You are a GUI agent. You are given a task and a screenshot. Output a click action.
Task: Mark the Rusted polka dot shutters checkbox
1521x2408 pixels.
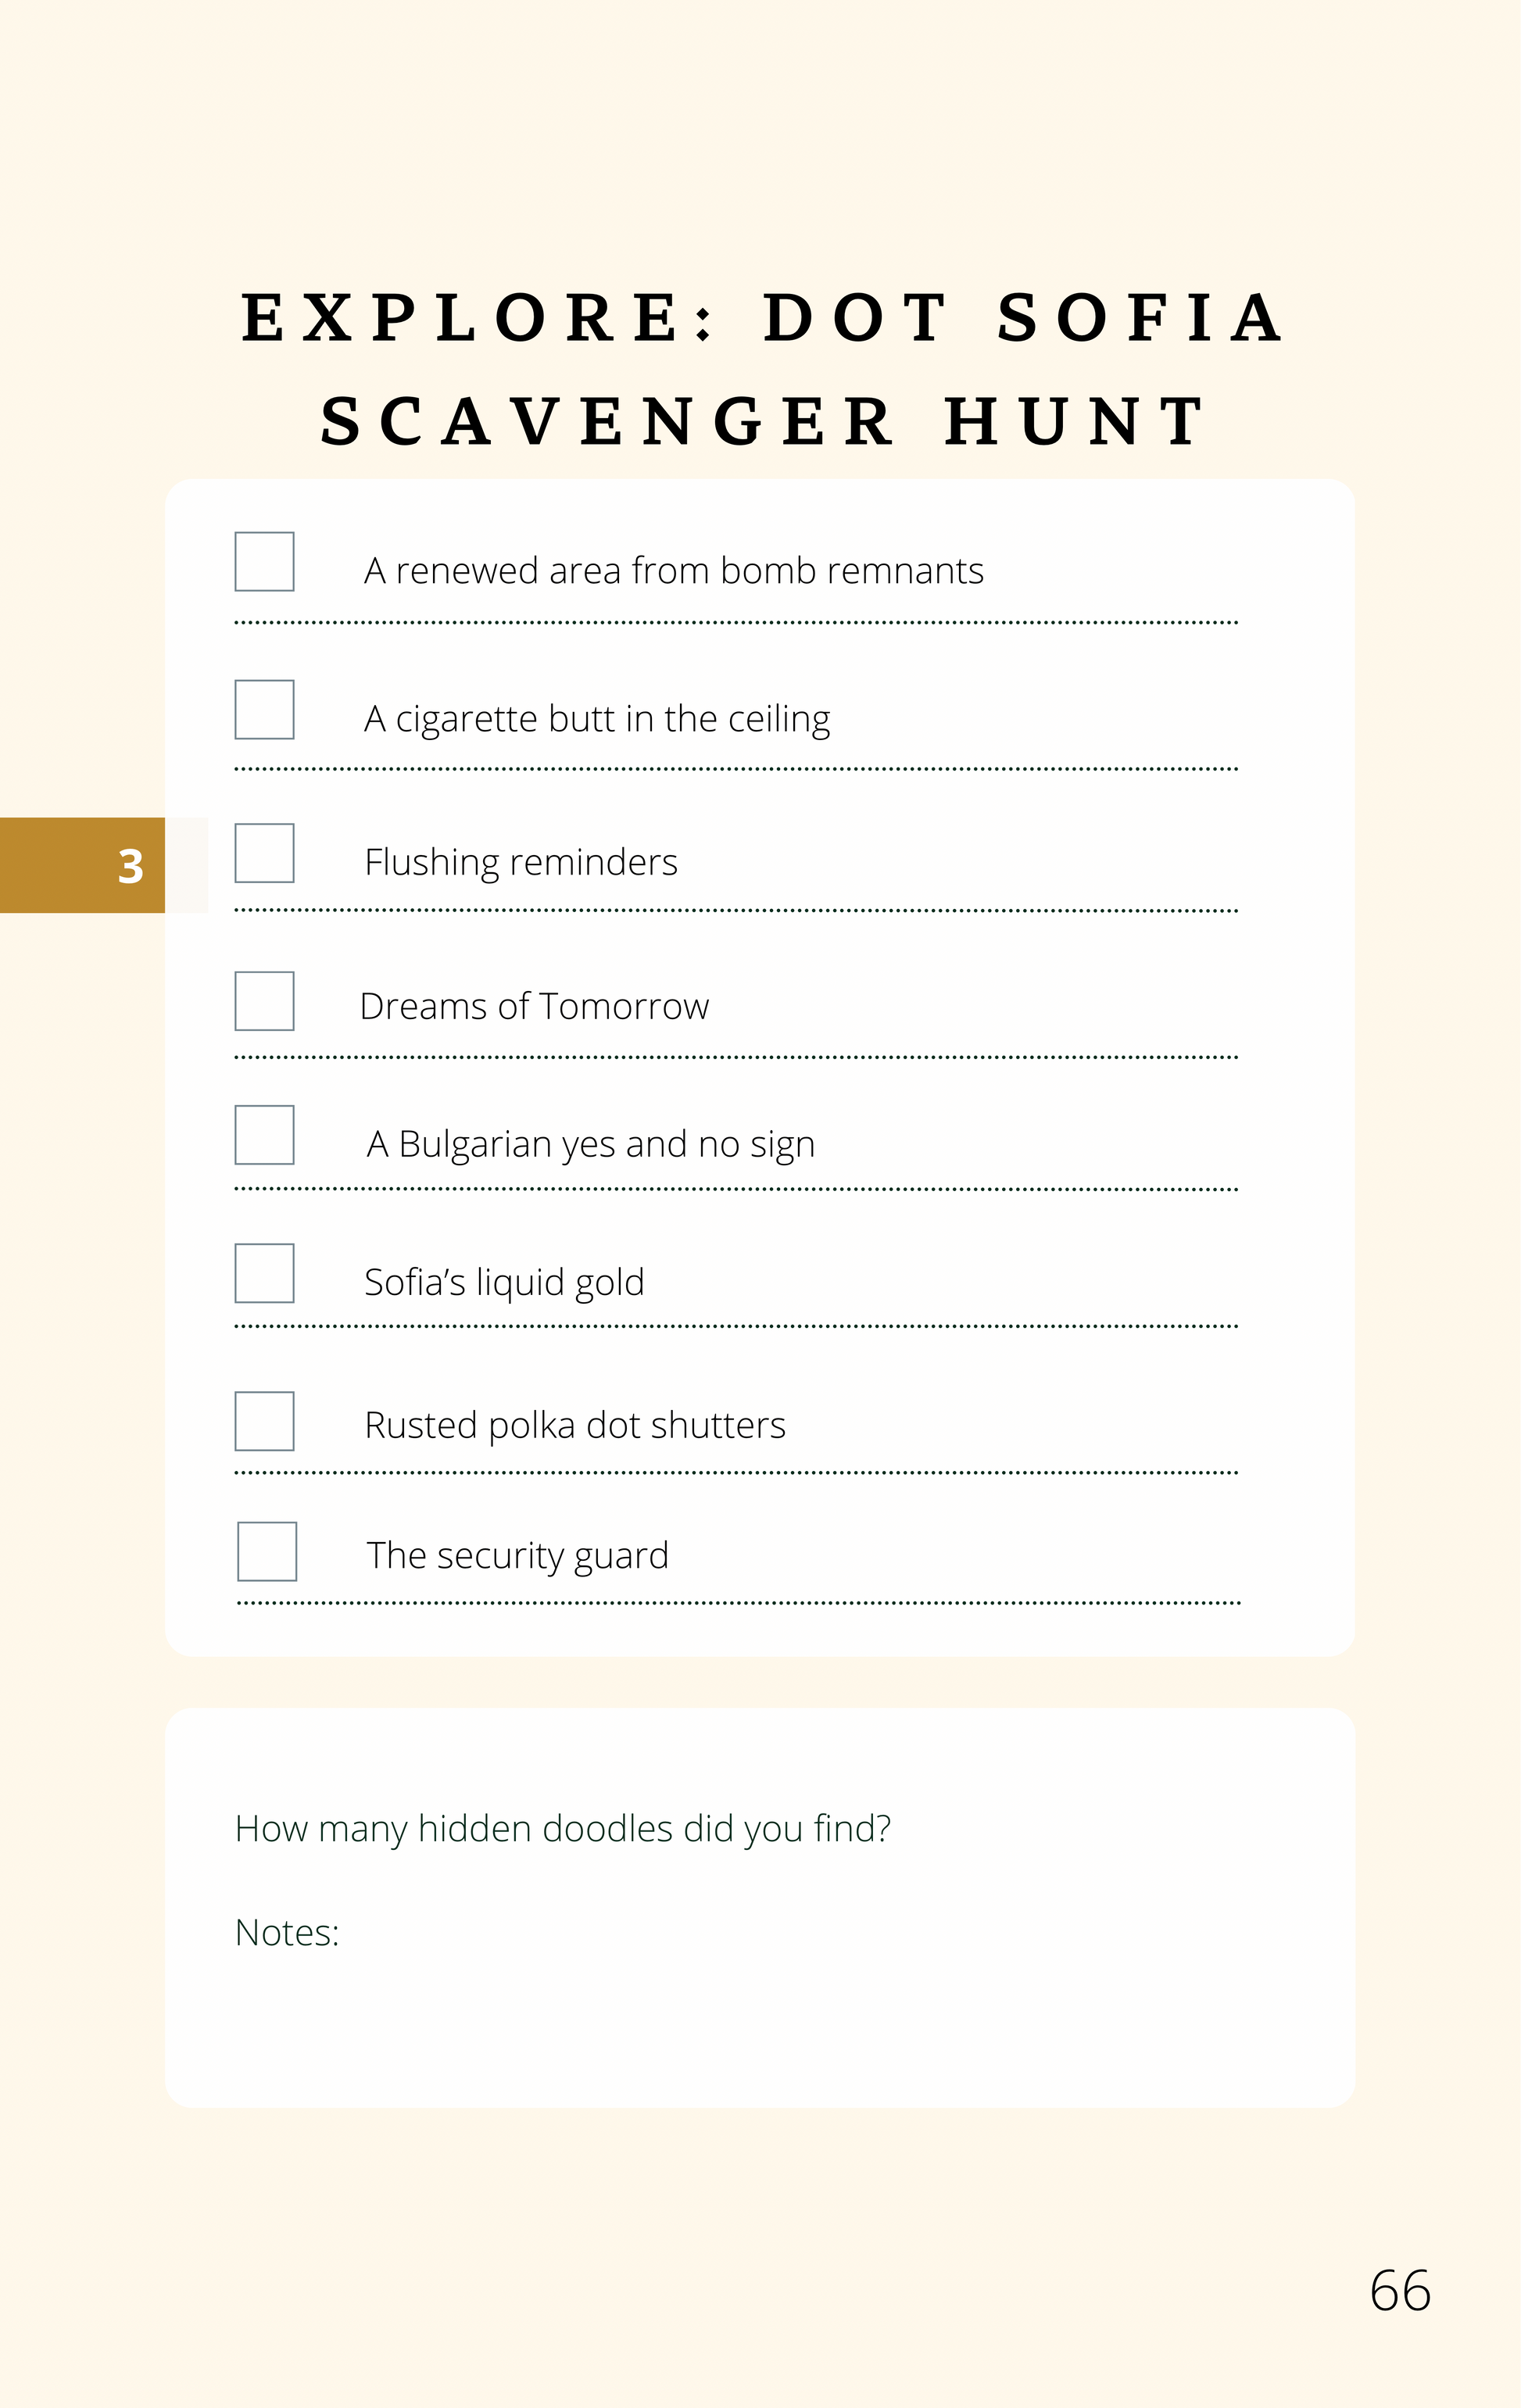tap(264, 1421)
